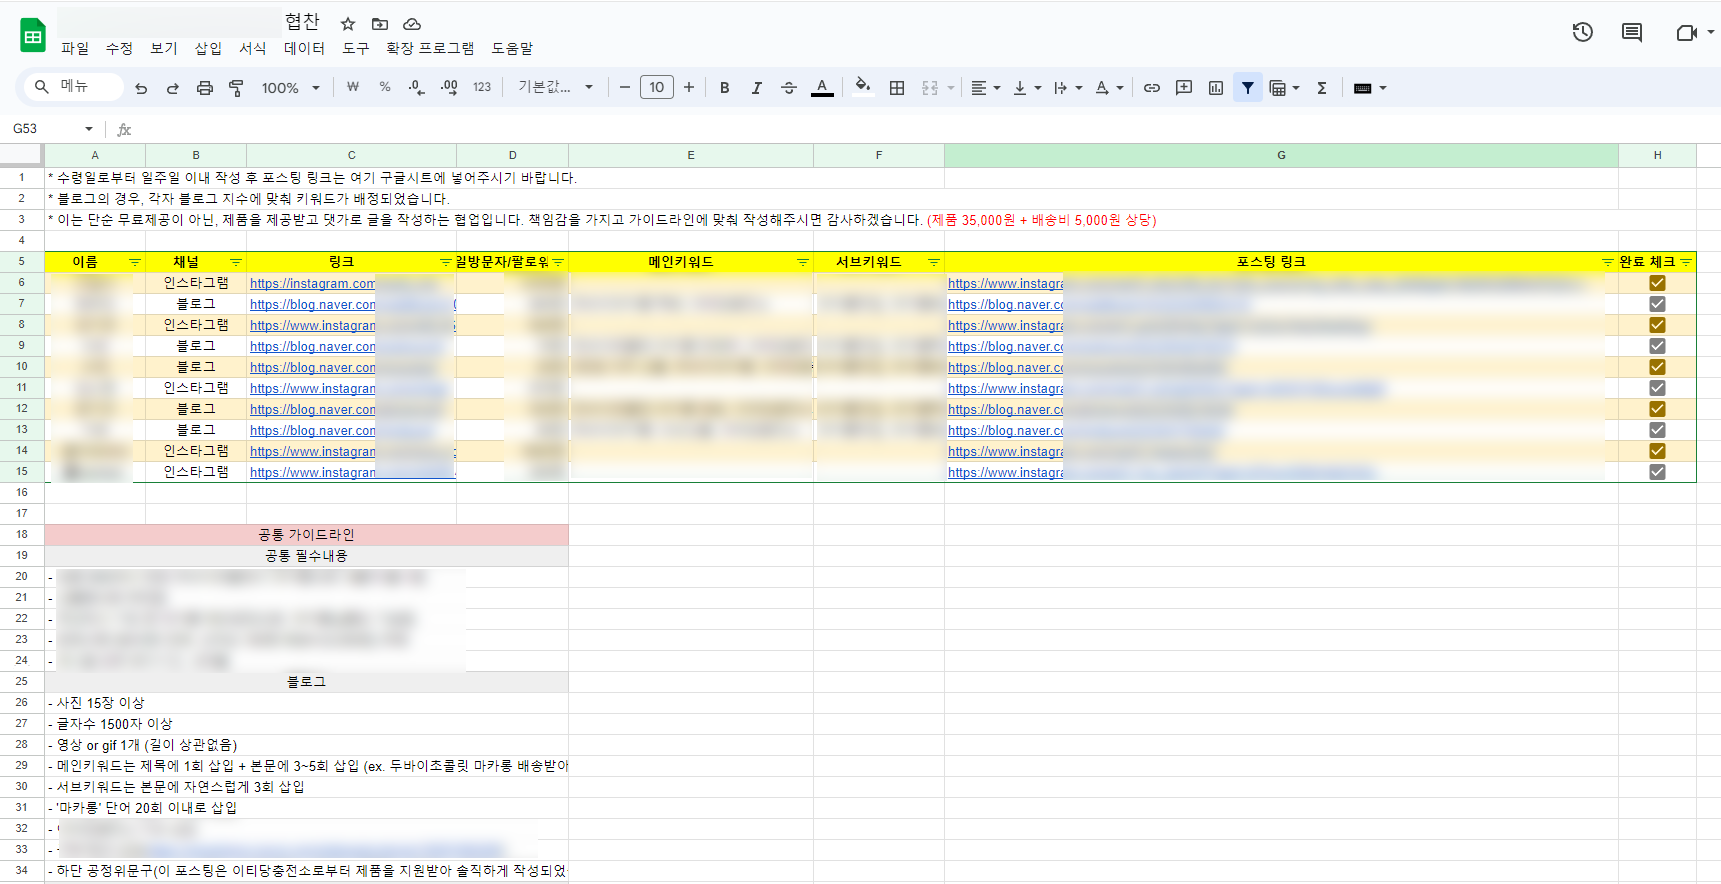Open the comments panel icon
Viewport: 1721px width, 884px height.
1632,32
